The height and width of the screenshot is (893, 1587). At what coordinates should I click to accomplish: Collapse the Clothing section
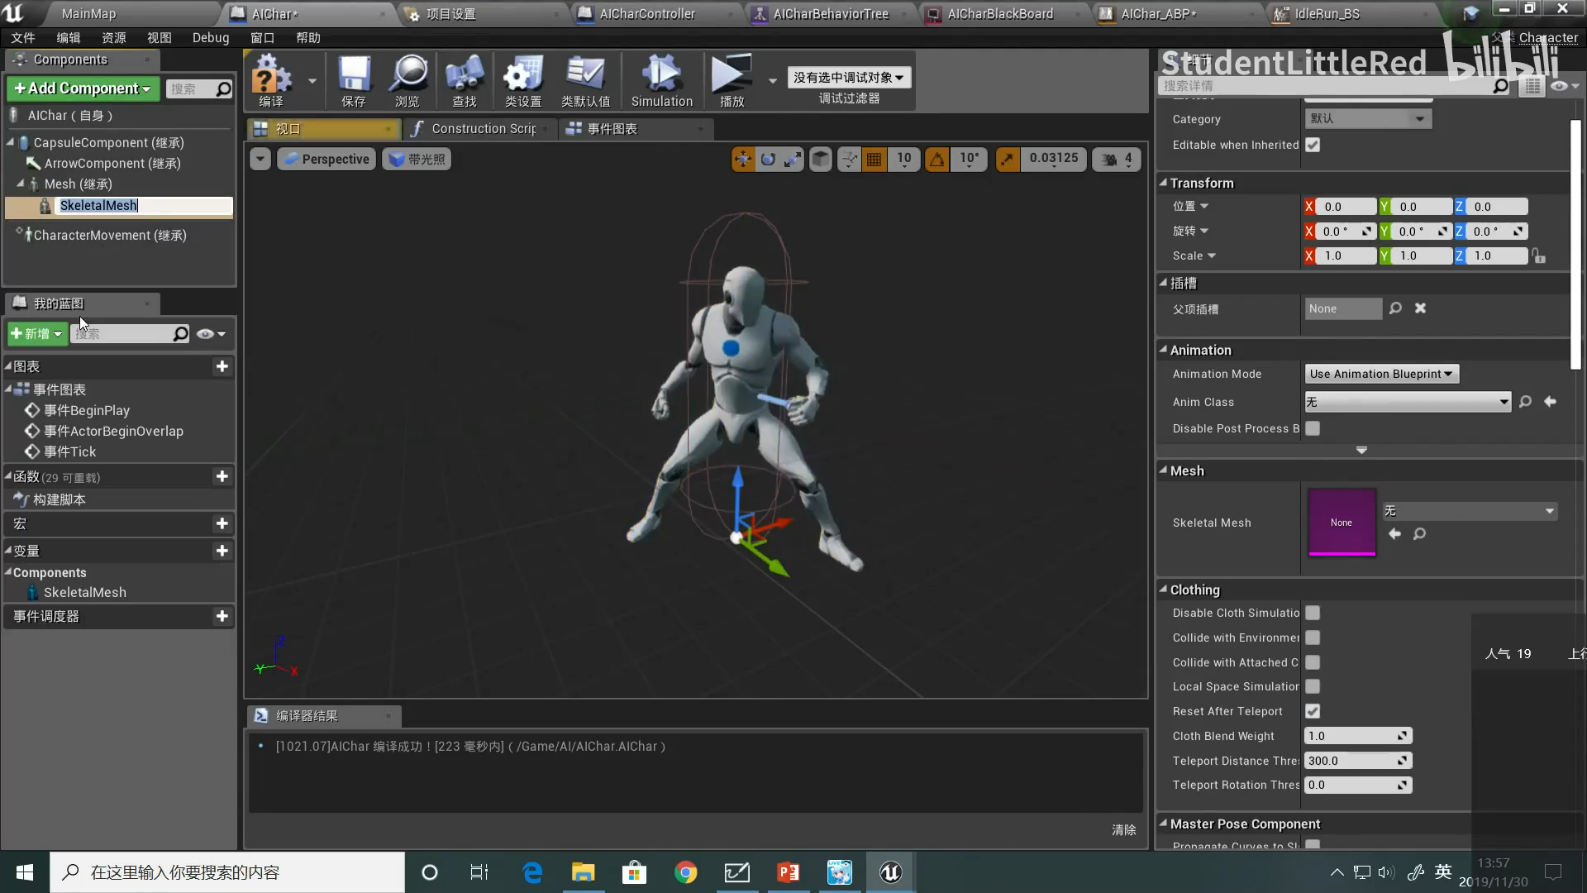pos(1163,590)
